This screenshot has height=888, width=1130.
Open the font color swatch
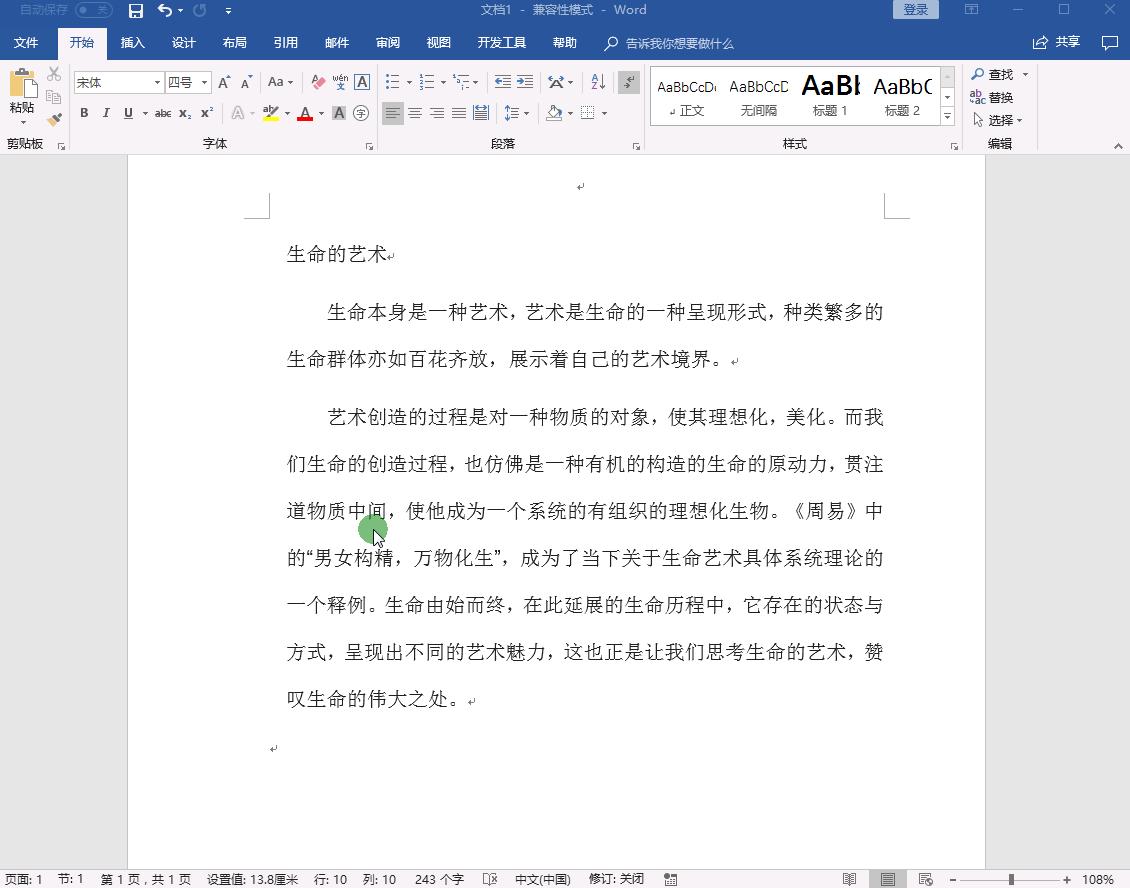click(305, 113)
